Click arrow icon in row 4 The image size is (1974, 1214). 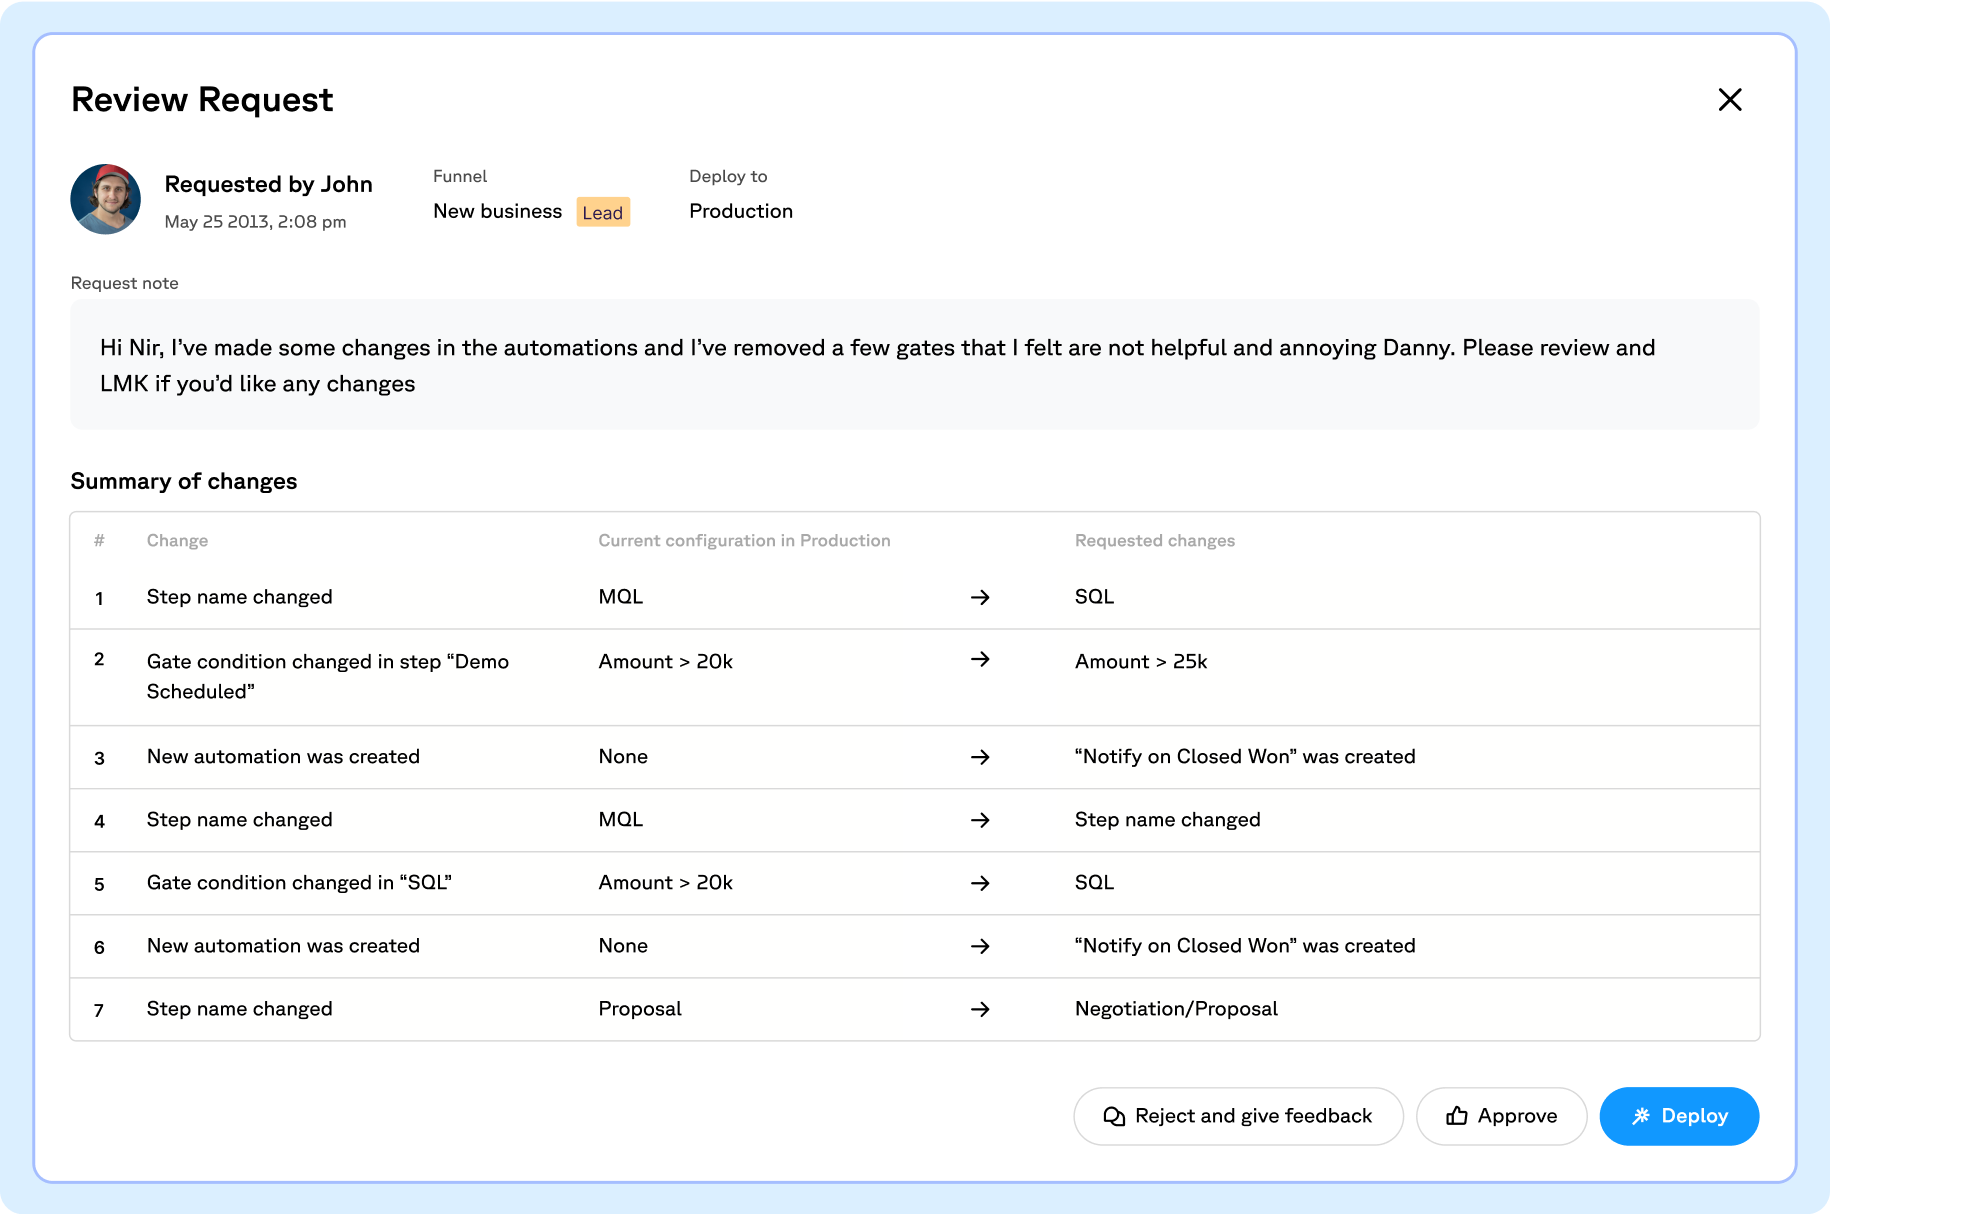[x=980, y=820]
